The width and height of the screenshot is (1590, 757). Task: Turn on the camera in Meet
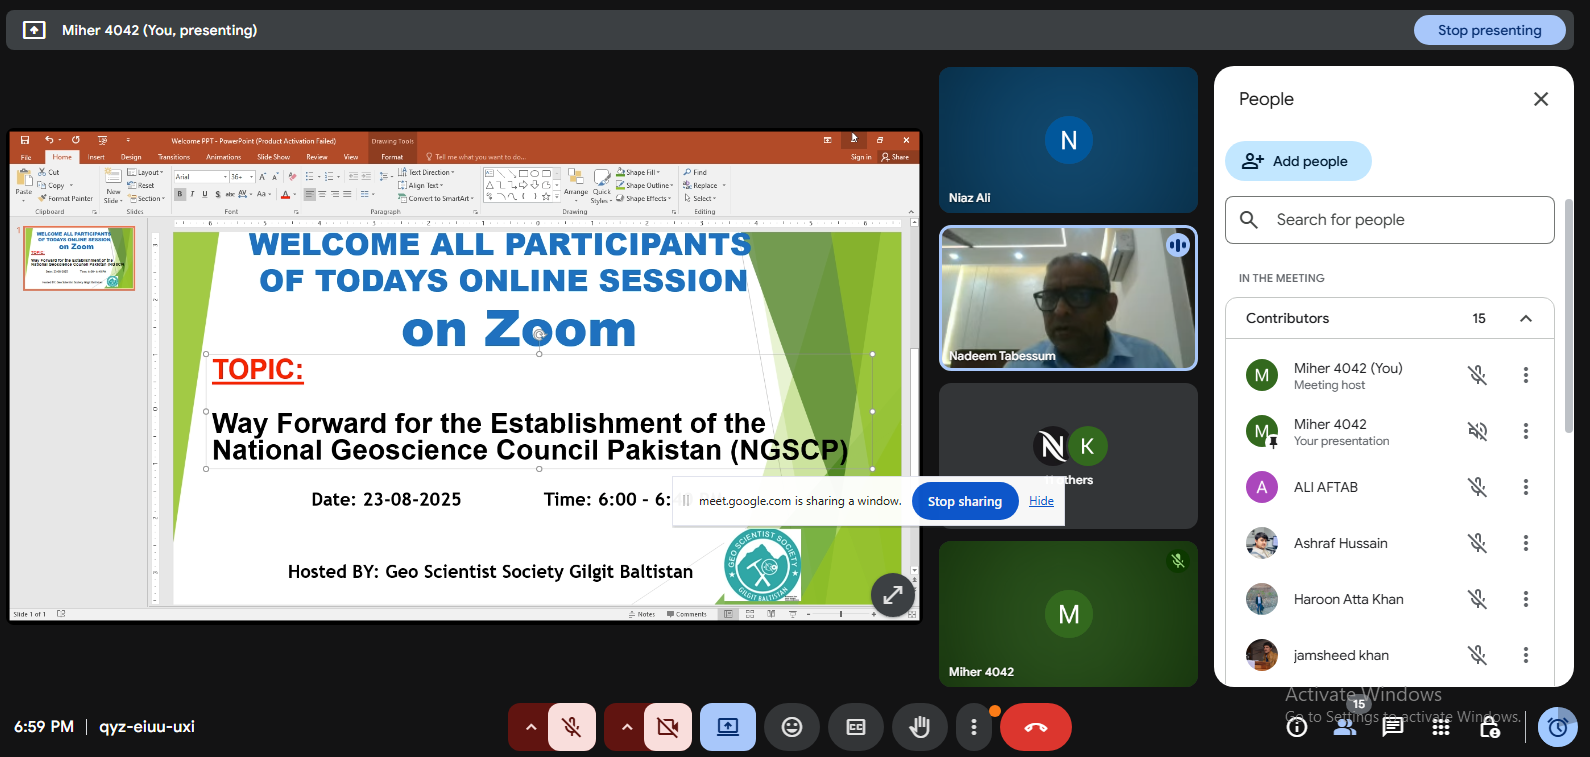[668, 727]
